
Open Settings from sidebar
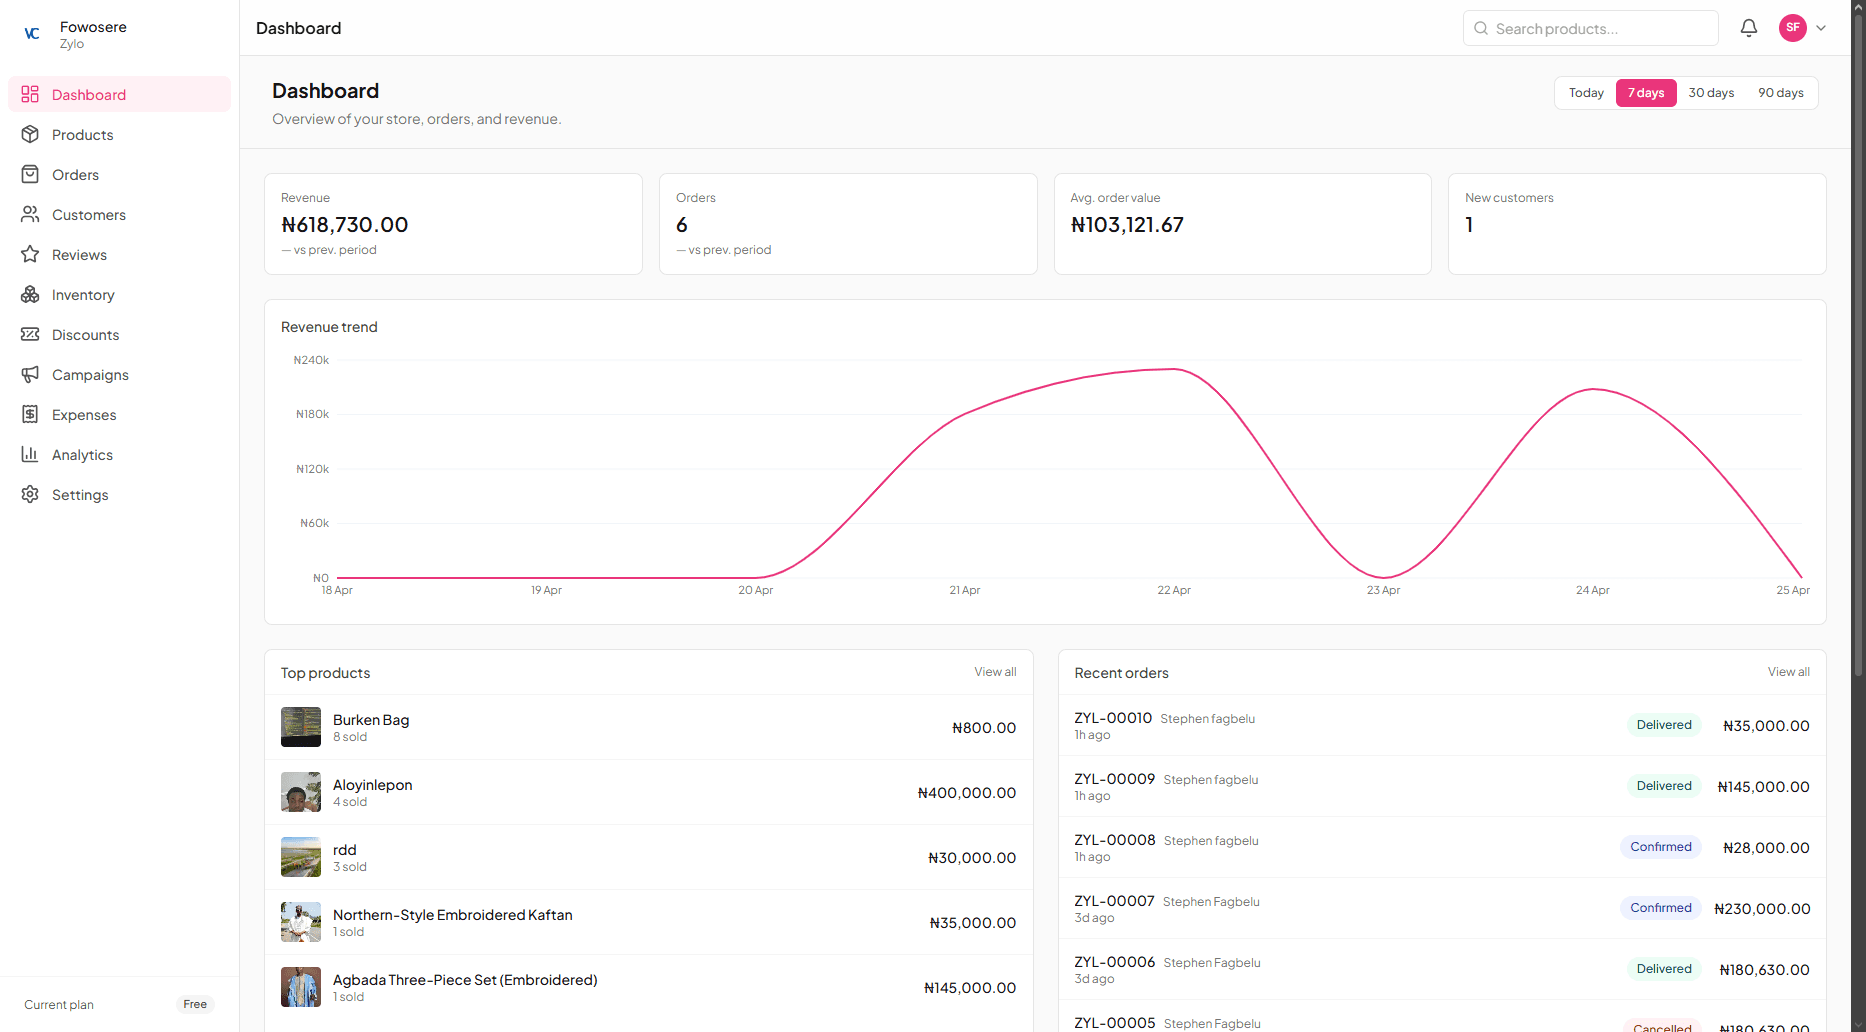(x=119, y=494)
